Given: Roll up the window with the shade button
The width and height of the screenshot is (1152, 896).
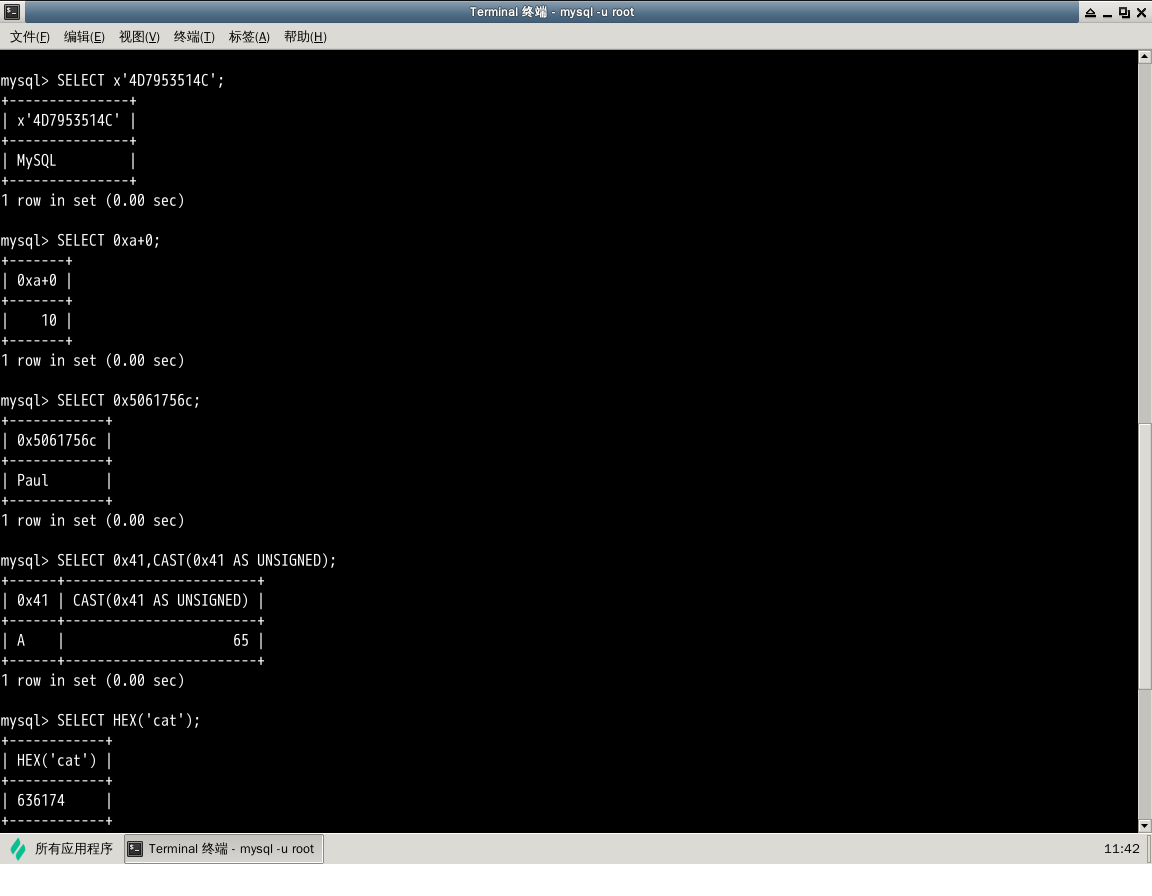Looking at the screenshot, I should coord(1089,12).
